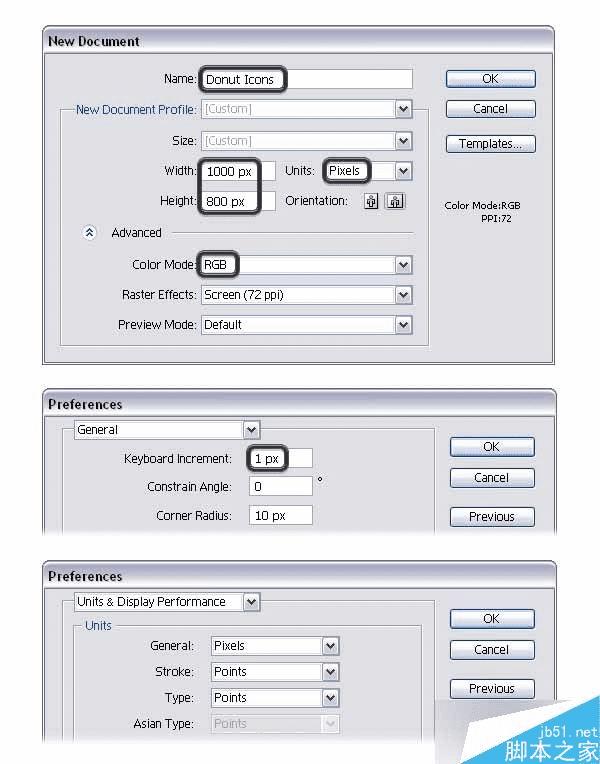Open the Units dropdown in New Document

pyautogui.click(x=404, y=171)
